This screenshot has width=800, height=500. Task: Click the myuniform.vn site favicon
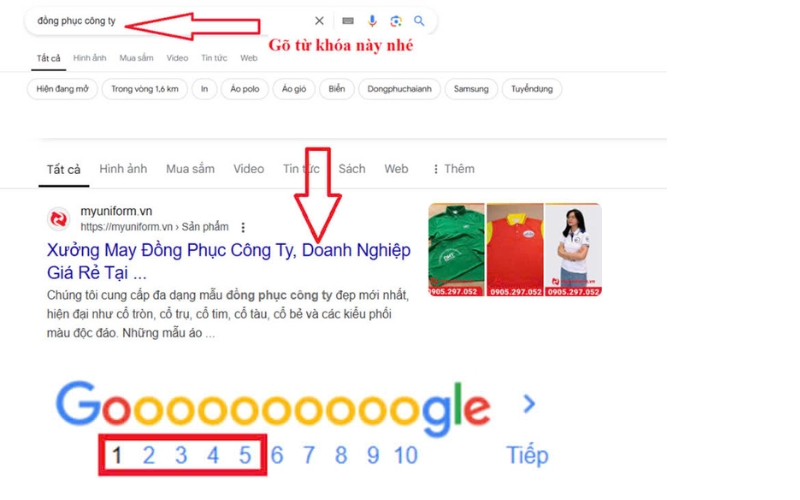click(59, 219)
